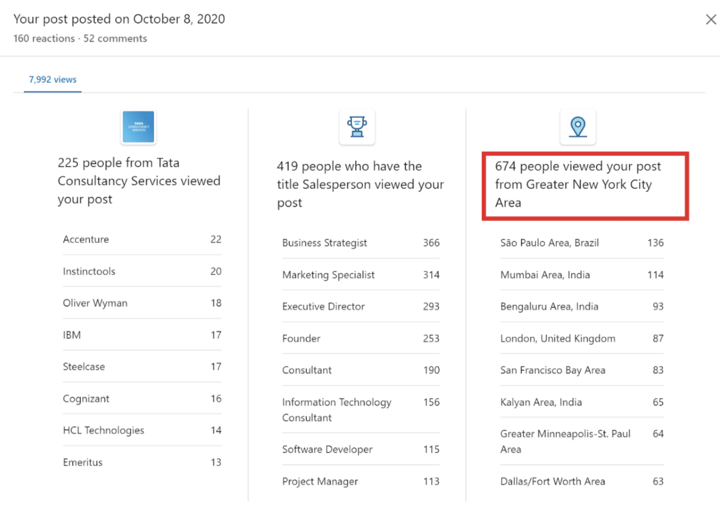Click the Software Developer title row

pyautogui.click(x=360, y=449)
